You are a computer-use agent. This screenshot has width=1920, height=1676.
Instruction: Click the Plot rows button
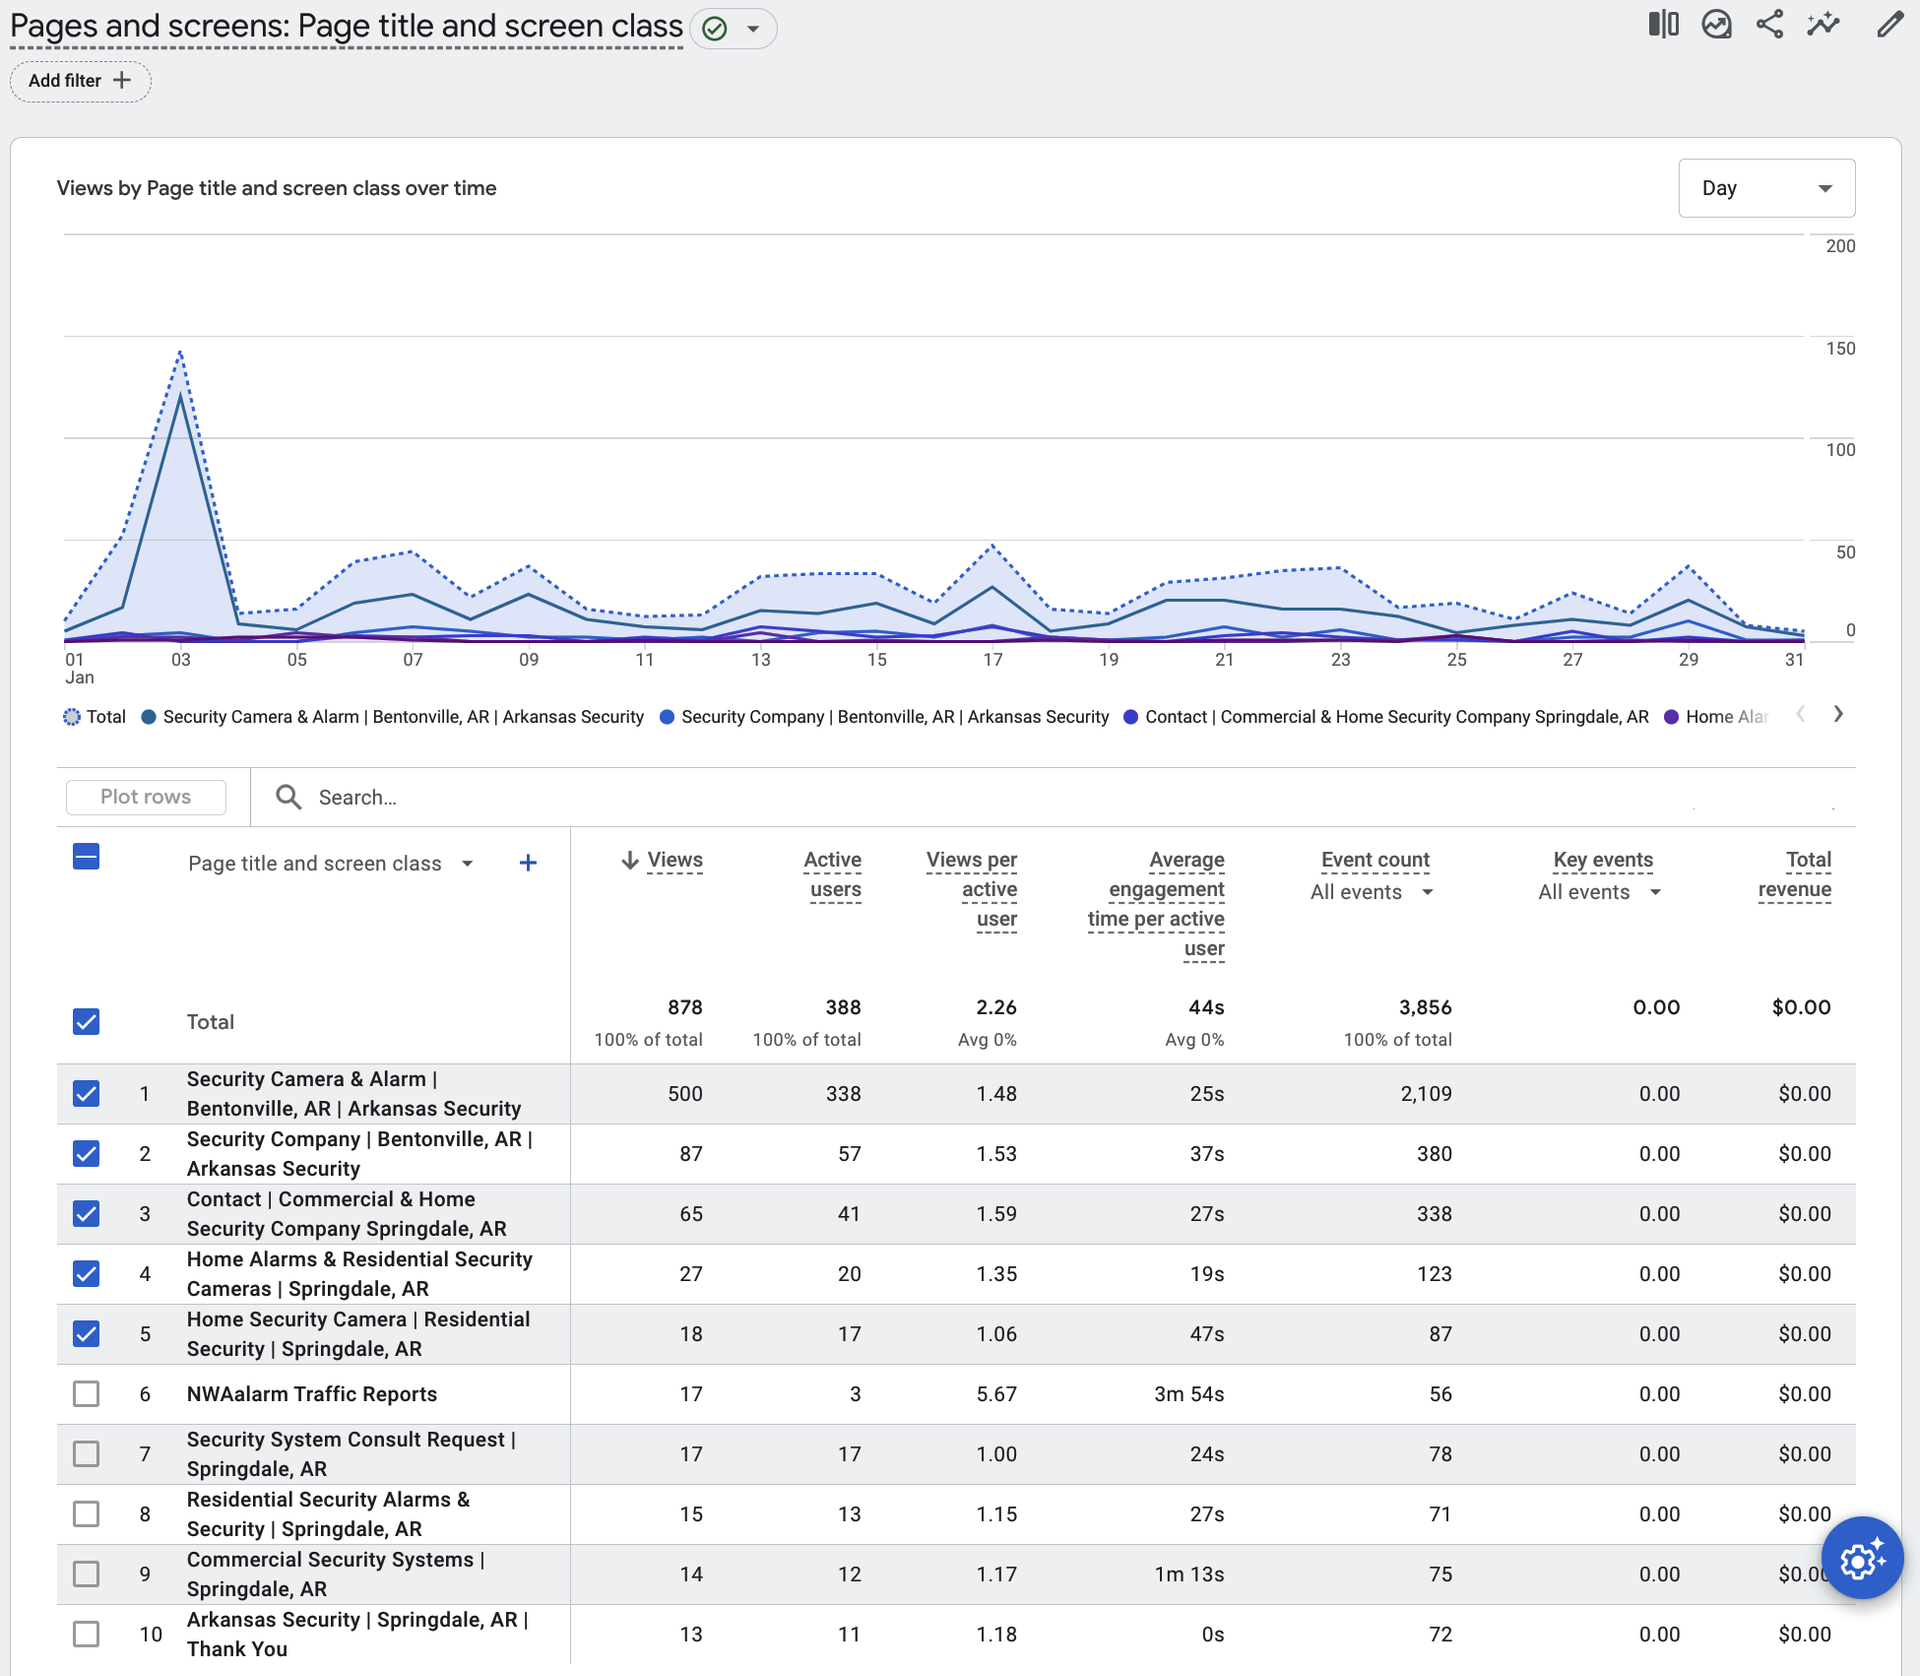click(145, 797)
